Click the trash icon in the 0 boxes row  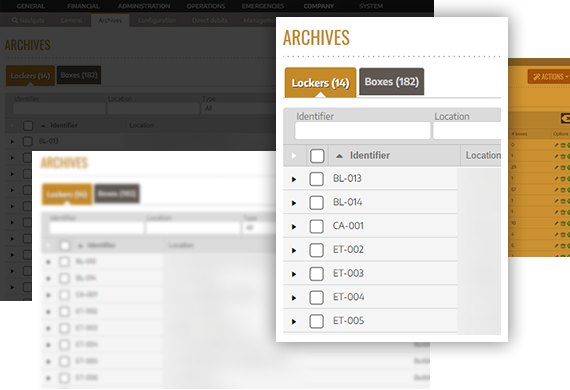563,145
